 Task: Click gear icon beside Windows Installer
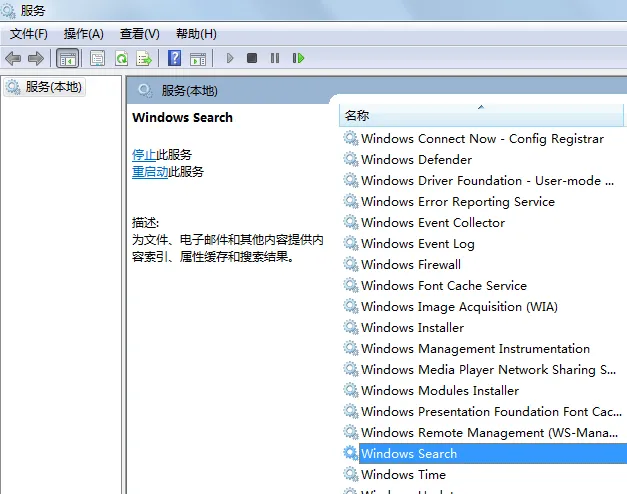pyautogui.click(x=351, y=327)
